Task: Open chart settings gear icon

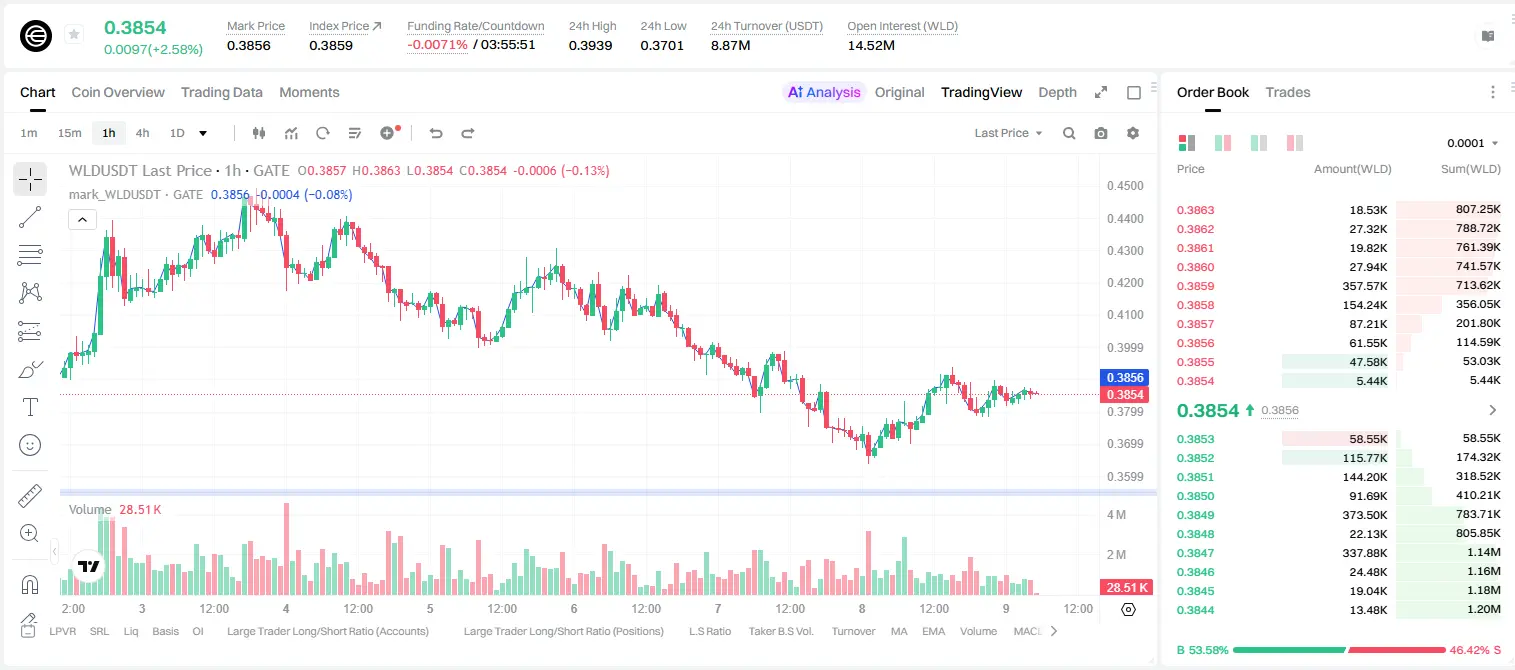Action: coord(1133,133)
